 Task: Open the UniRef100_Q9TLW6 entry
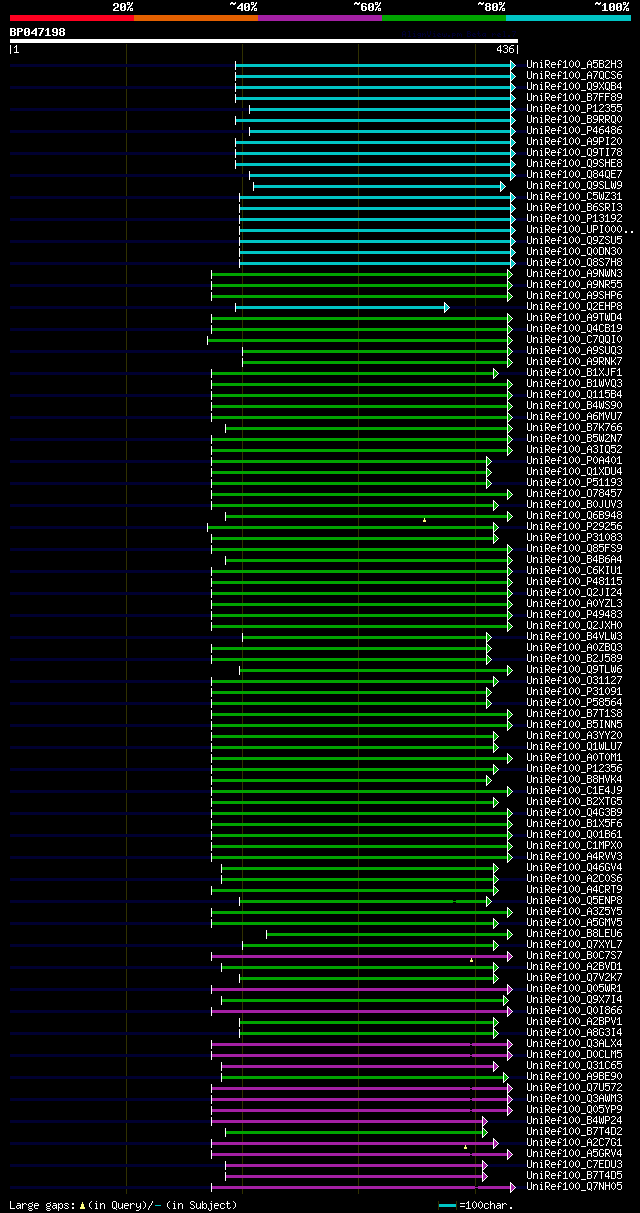(574, 669)
